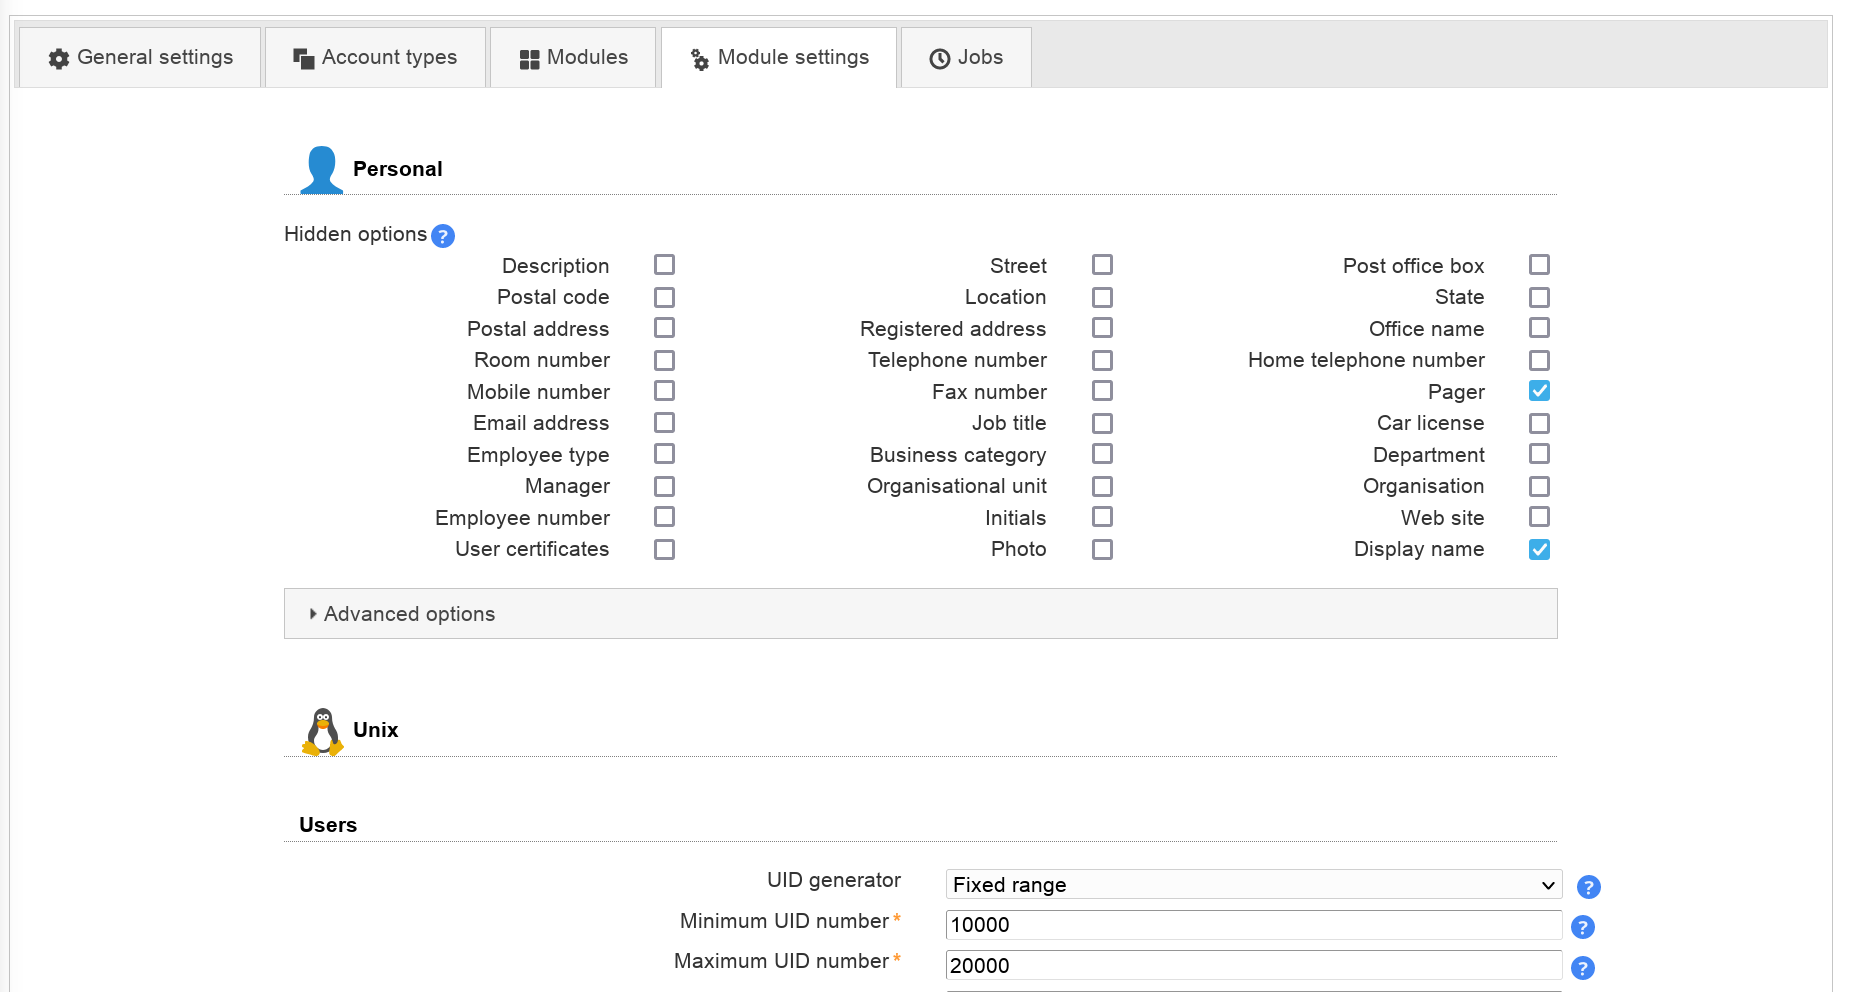Click the Minimum UID number field
1851x992 pixels.
(x=1253, y=925)
